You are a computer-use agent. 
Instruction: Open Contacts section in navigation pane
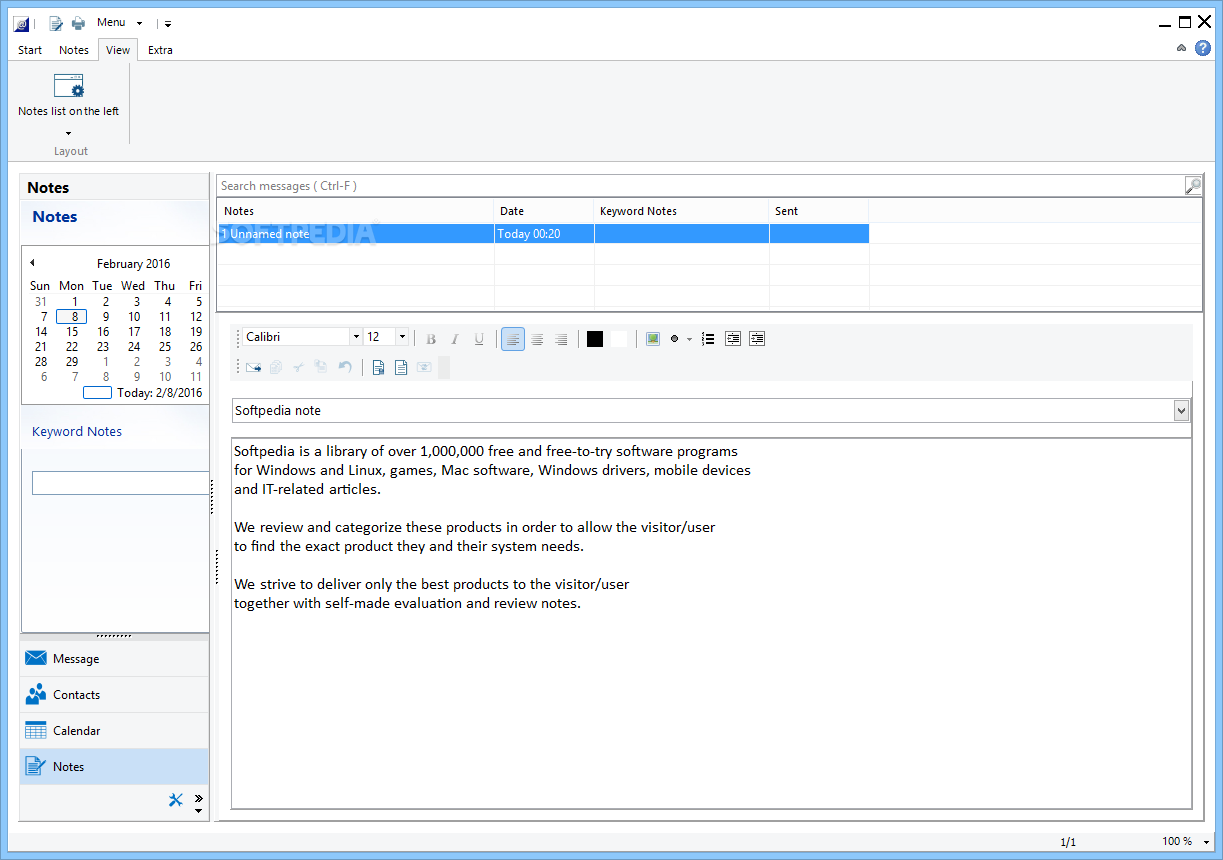pyautogui.click(x=114, y=695)
